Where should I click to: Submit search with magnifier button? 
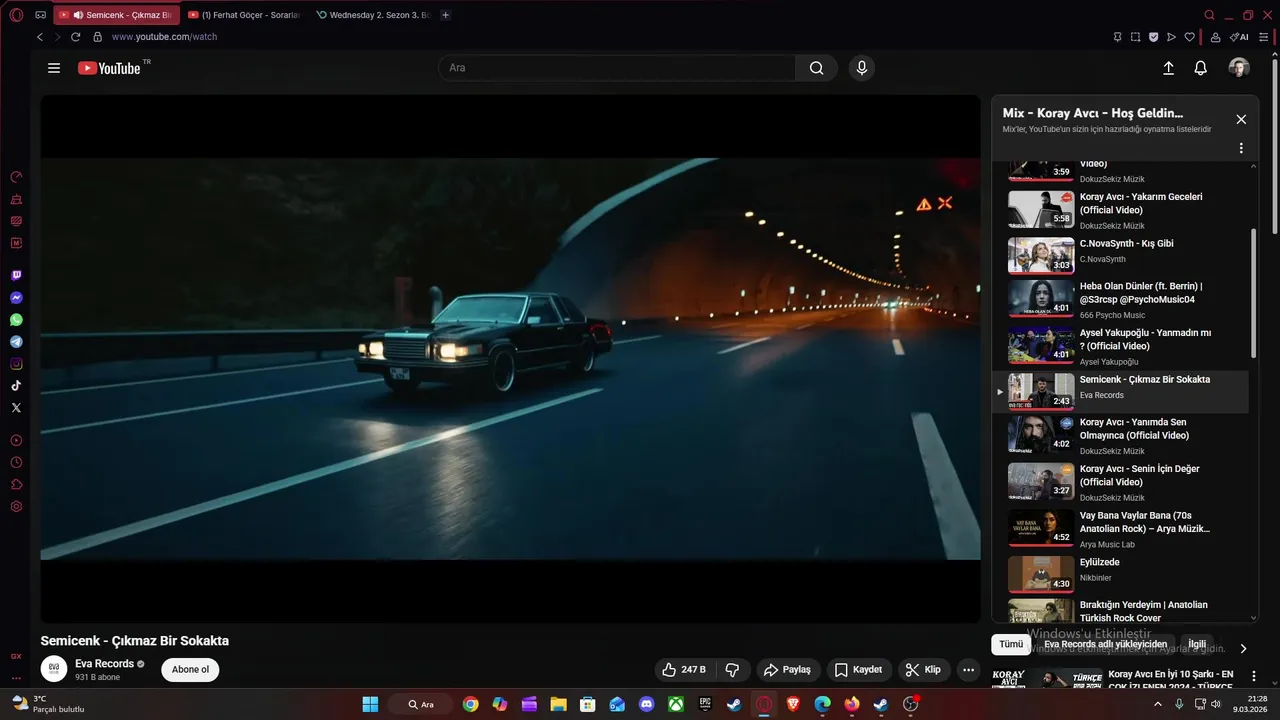coord(817,68)
